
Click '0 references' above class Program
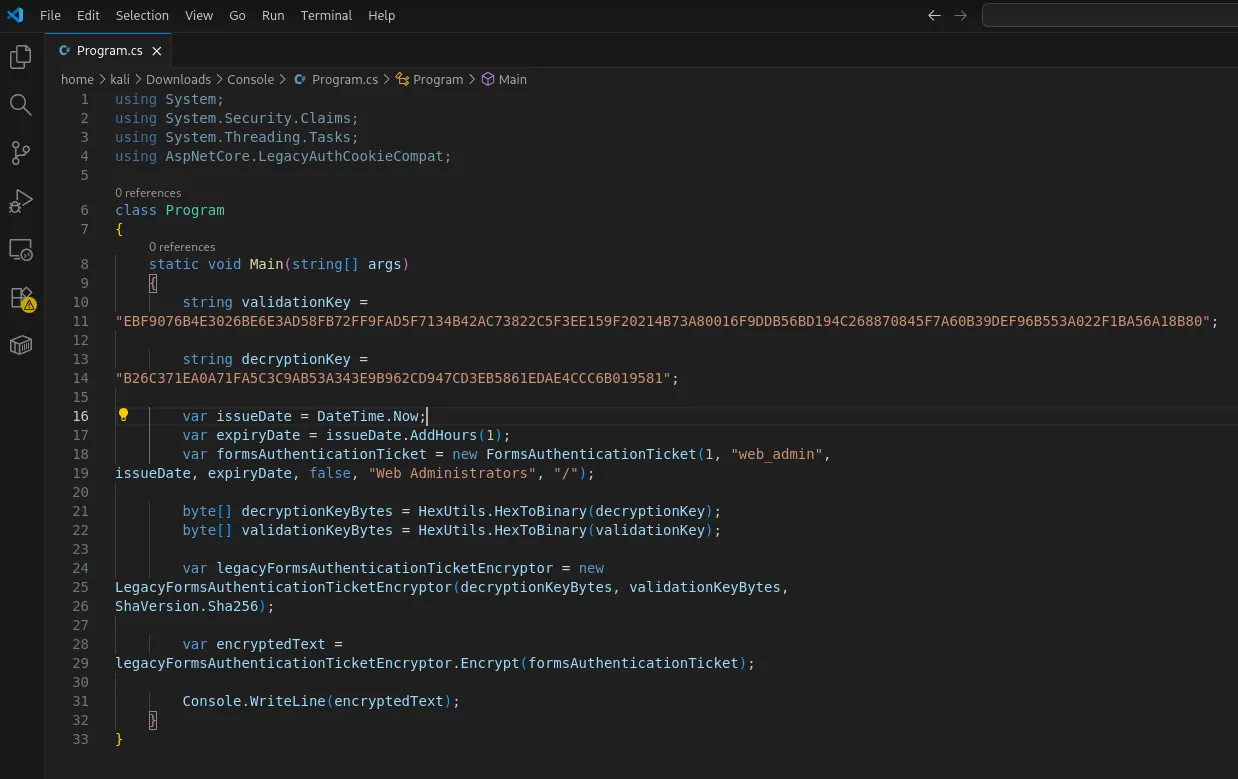[x=148, y=193]
